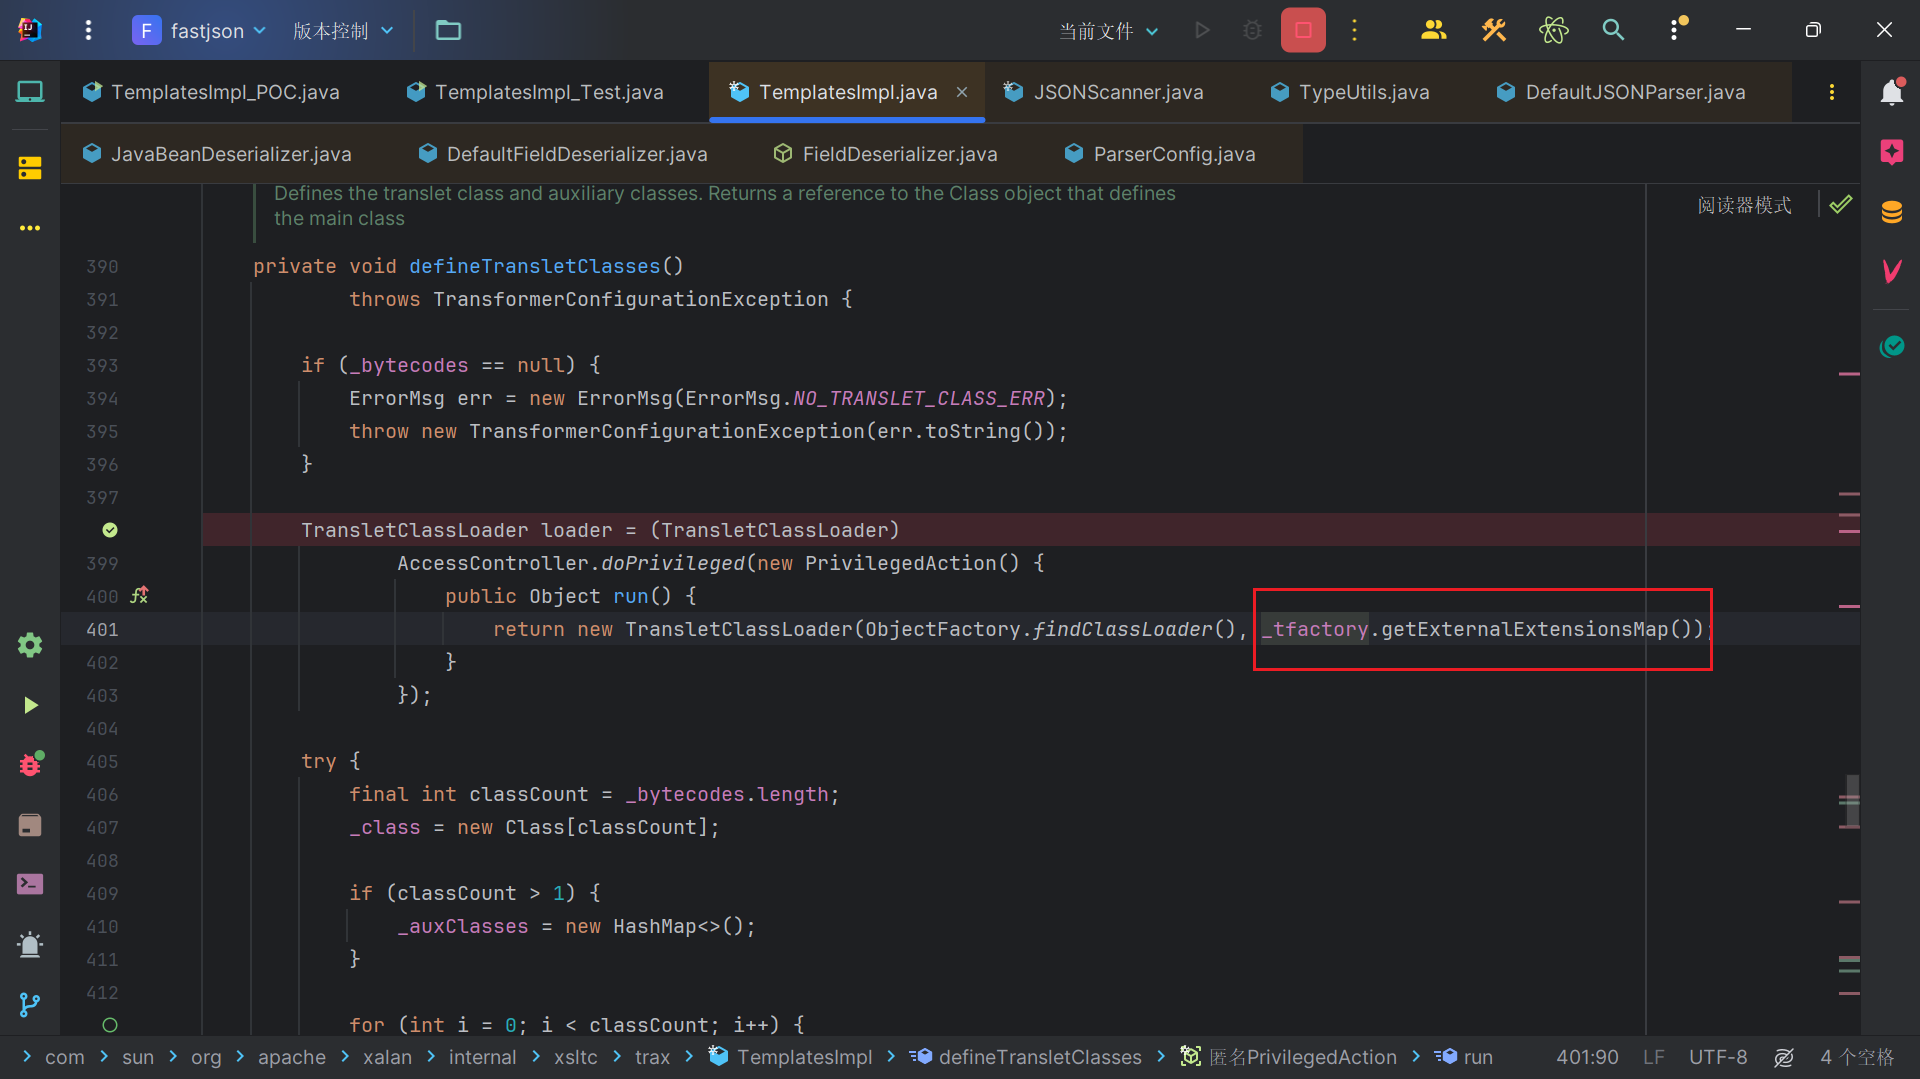
Task: Select breadcrumb 'xalan' in navigation bar
Action: [387, 1057]
